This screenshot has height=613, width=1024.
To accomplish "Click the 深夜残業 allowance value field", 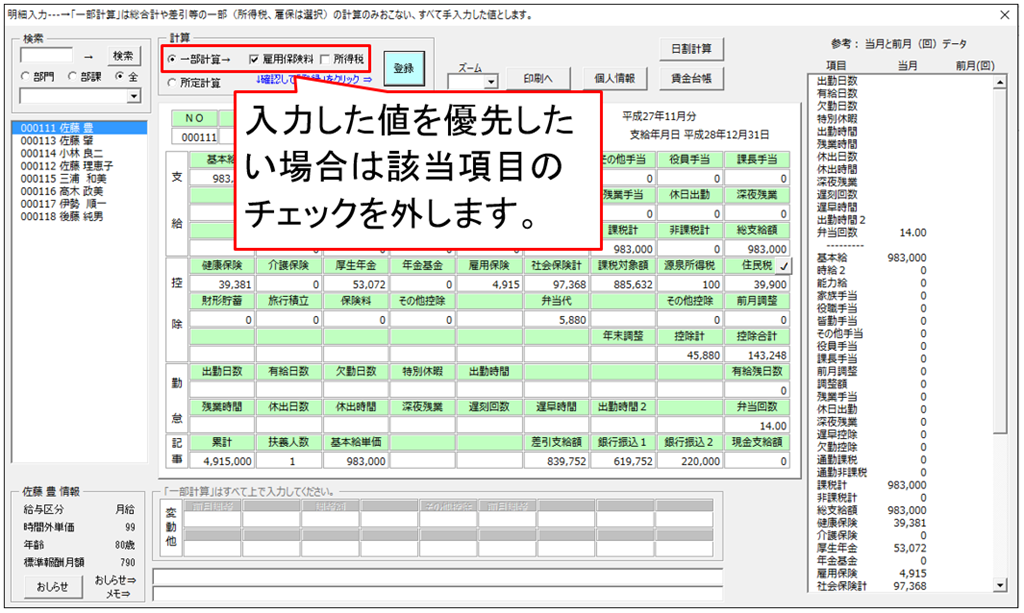I will [757, 213].
